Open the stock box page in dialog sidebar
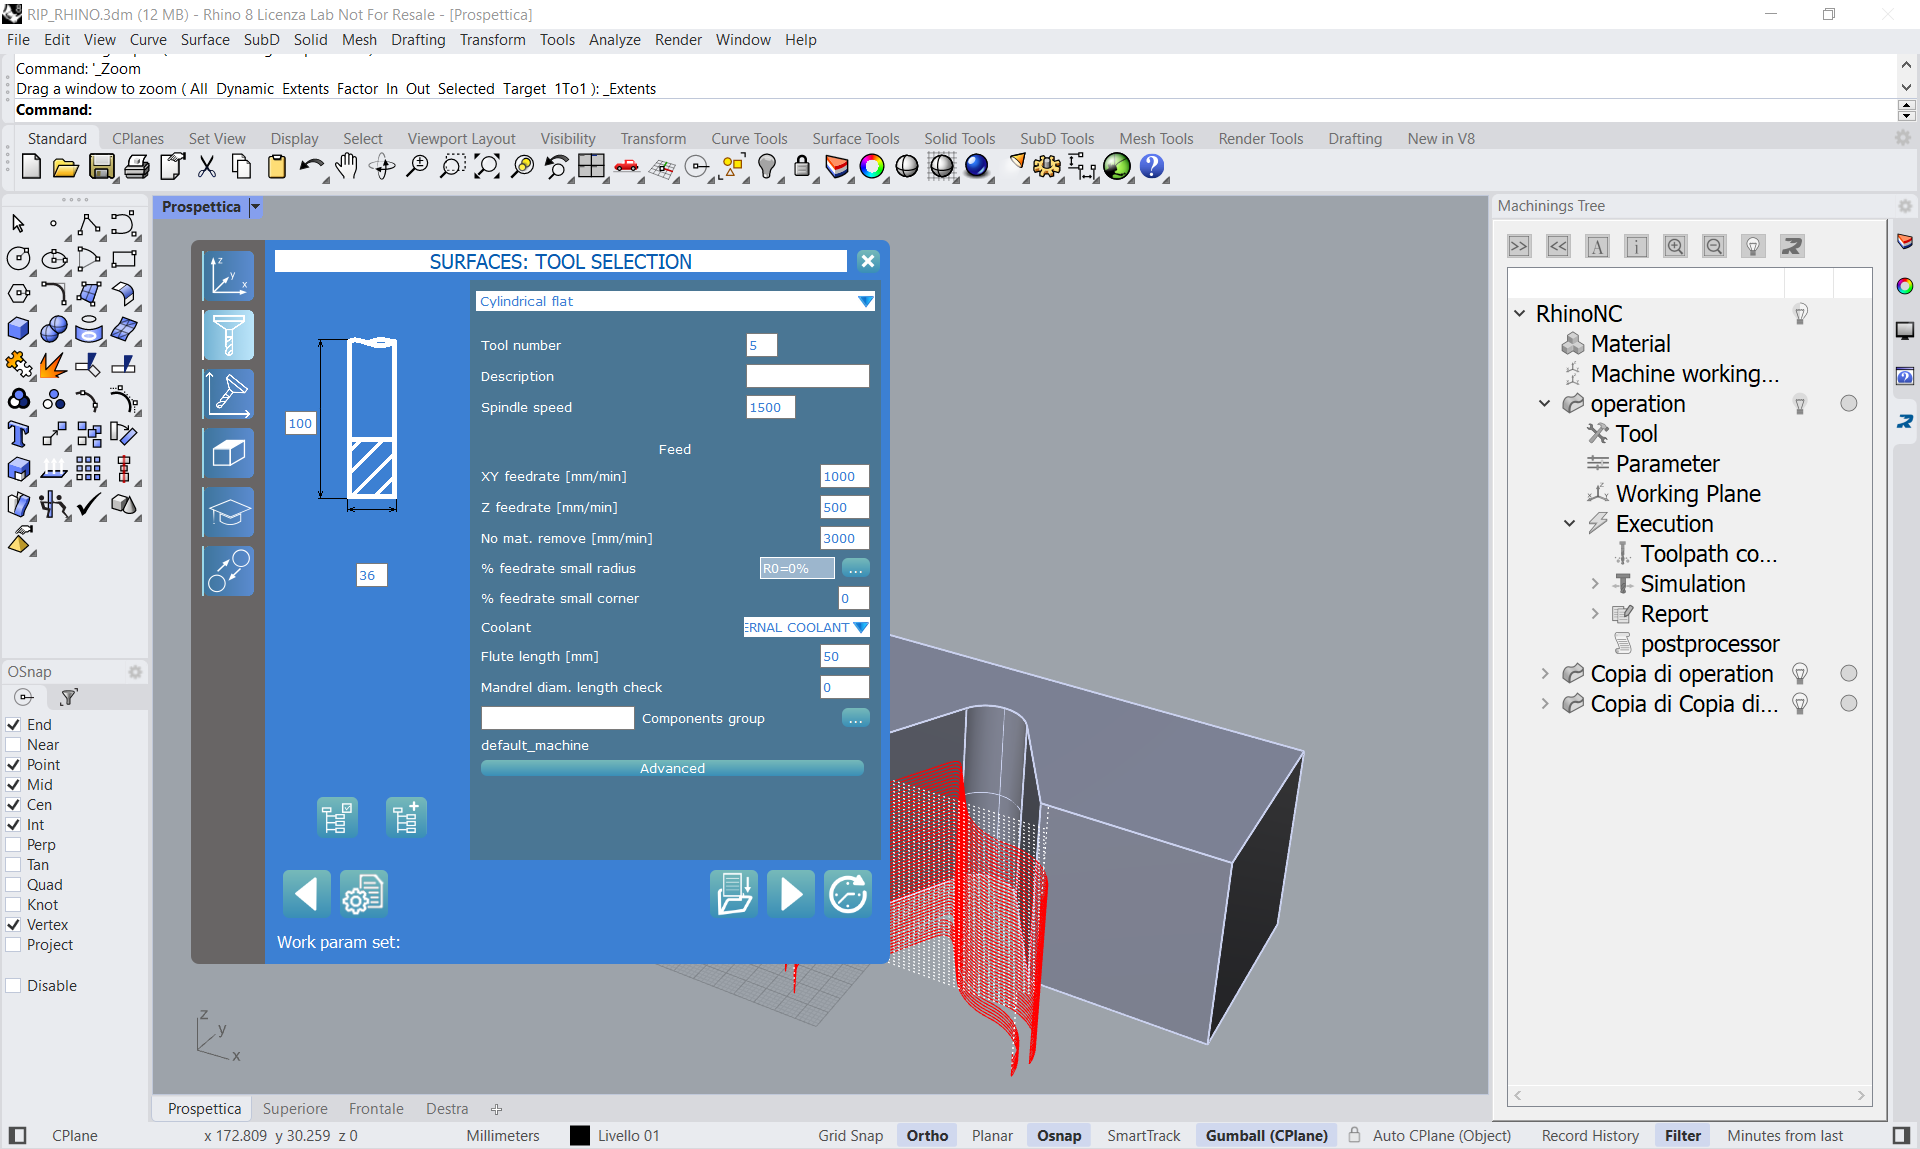The height and width of the screenshot is (1149, 1920). point(228,453)
